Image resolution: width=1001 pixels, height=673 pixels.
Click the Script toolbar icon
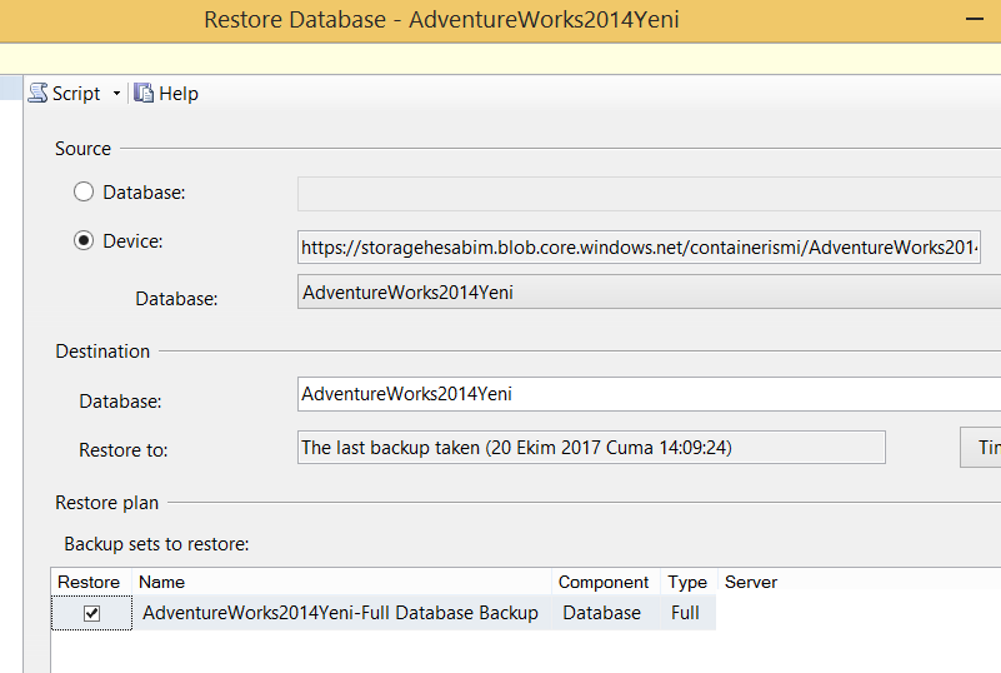coord(38,93)
